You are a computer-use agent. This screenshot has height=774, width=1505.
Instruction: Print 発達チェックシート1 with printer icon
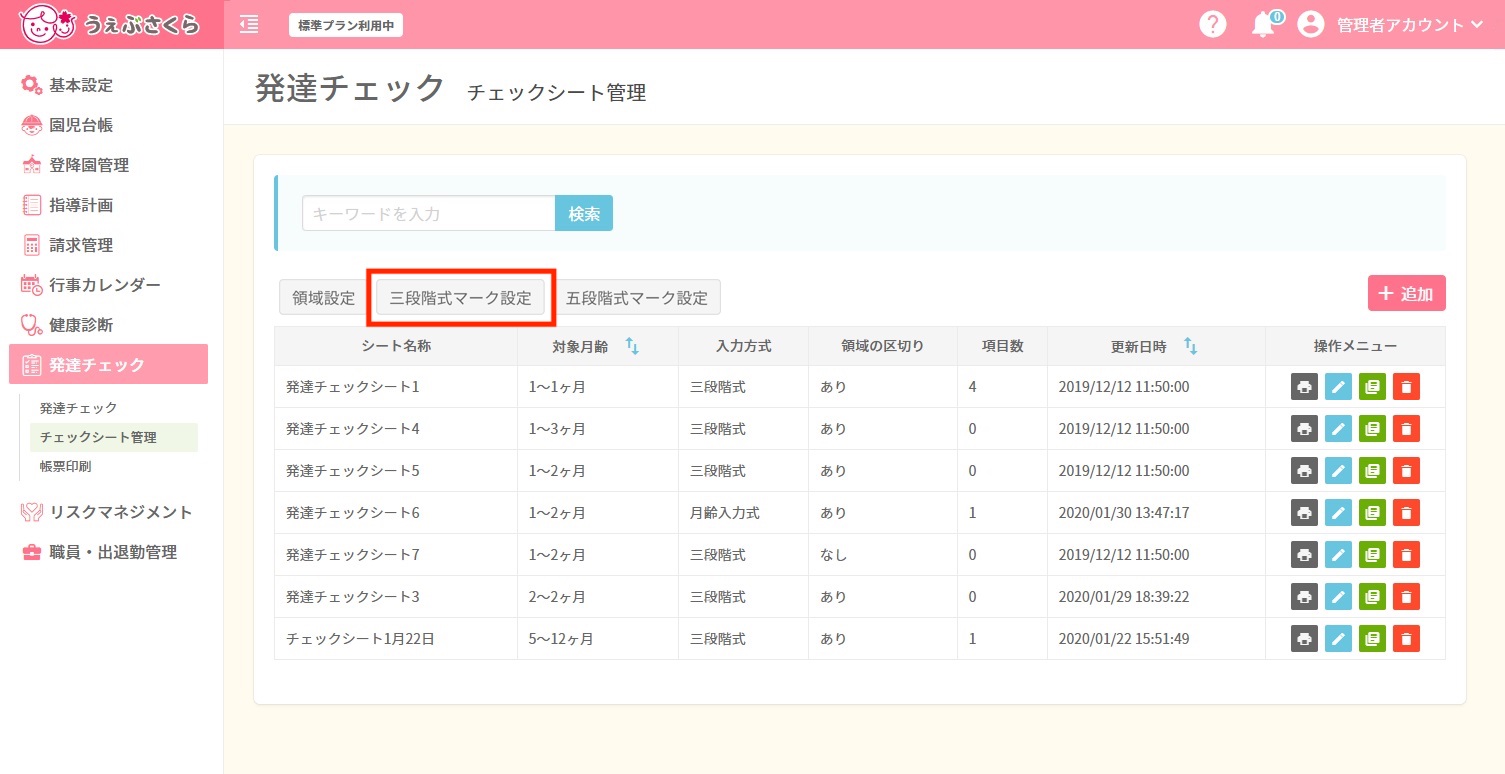[x=1304, y=387]
